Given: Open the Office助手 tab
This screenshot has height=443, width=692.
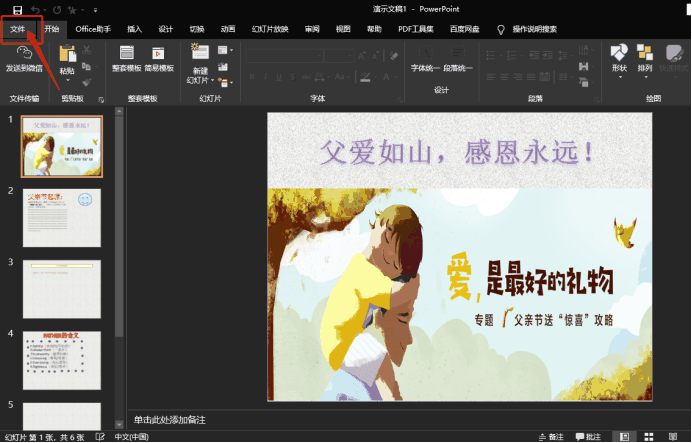Looking at the screenshot, I should coord(93,29).
